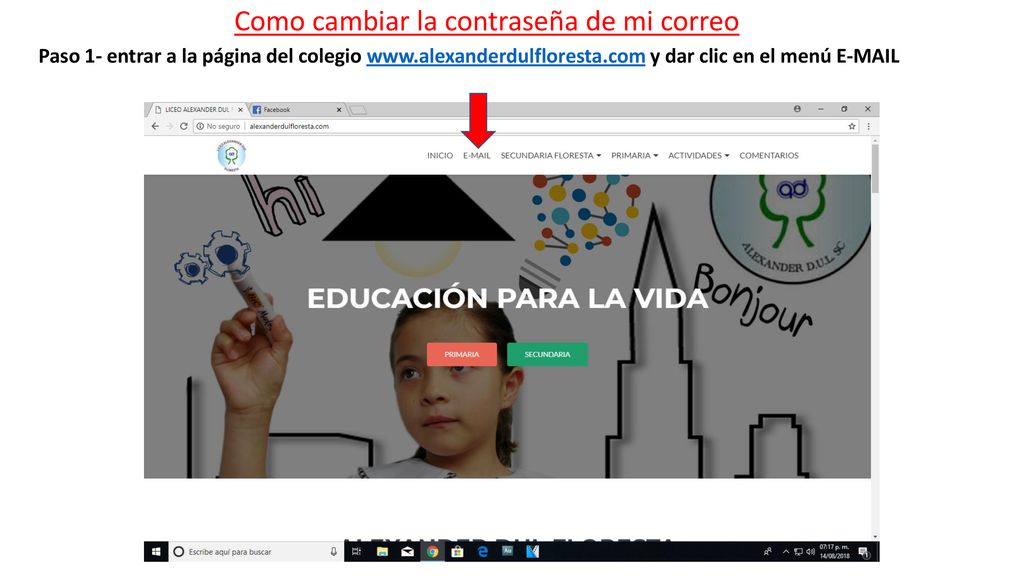This screenshot has width=1024, height=576.
Task: Open File Explorer from the taskbar
Action: coord(382,552)
